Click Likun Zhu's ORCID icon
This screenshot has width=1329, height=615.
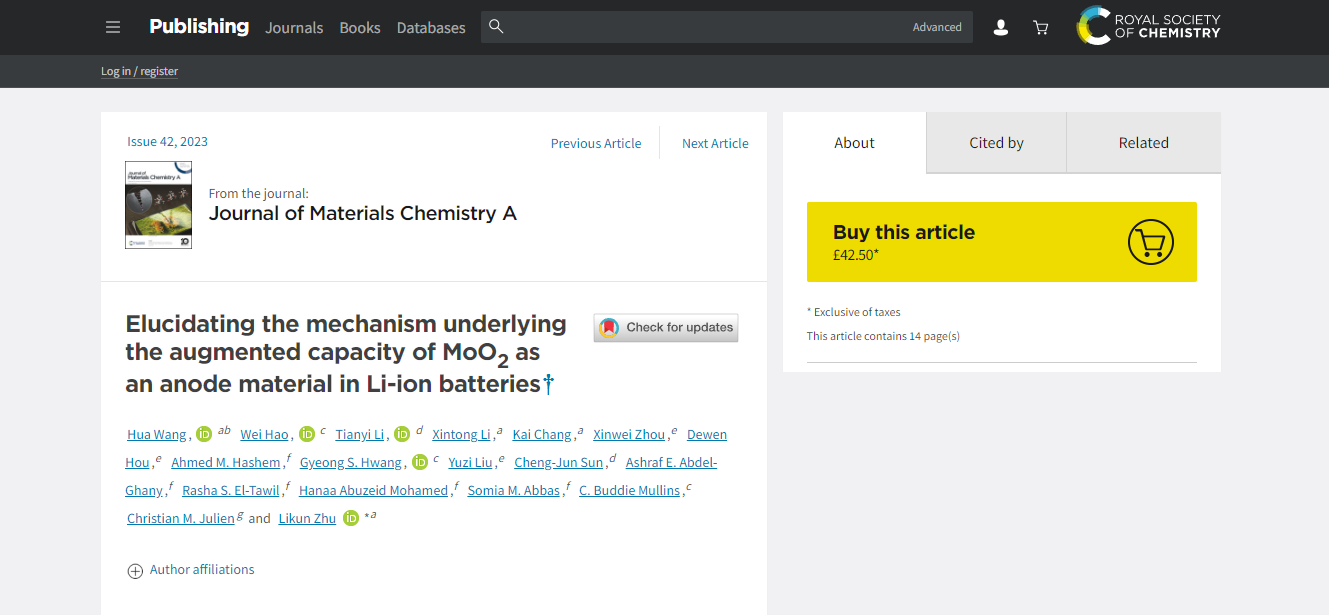click(351, 518)
